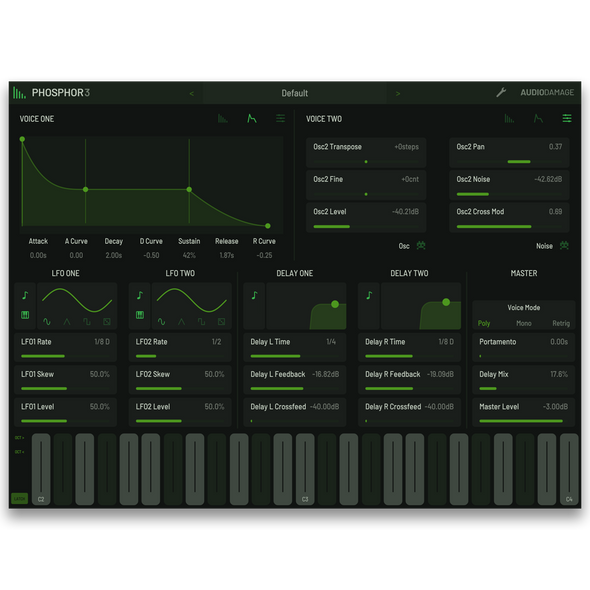Go to previous preset arrow
Screen dimensions: 590x590
(192, 93)
